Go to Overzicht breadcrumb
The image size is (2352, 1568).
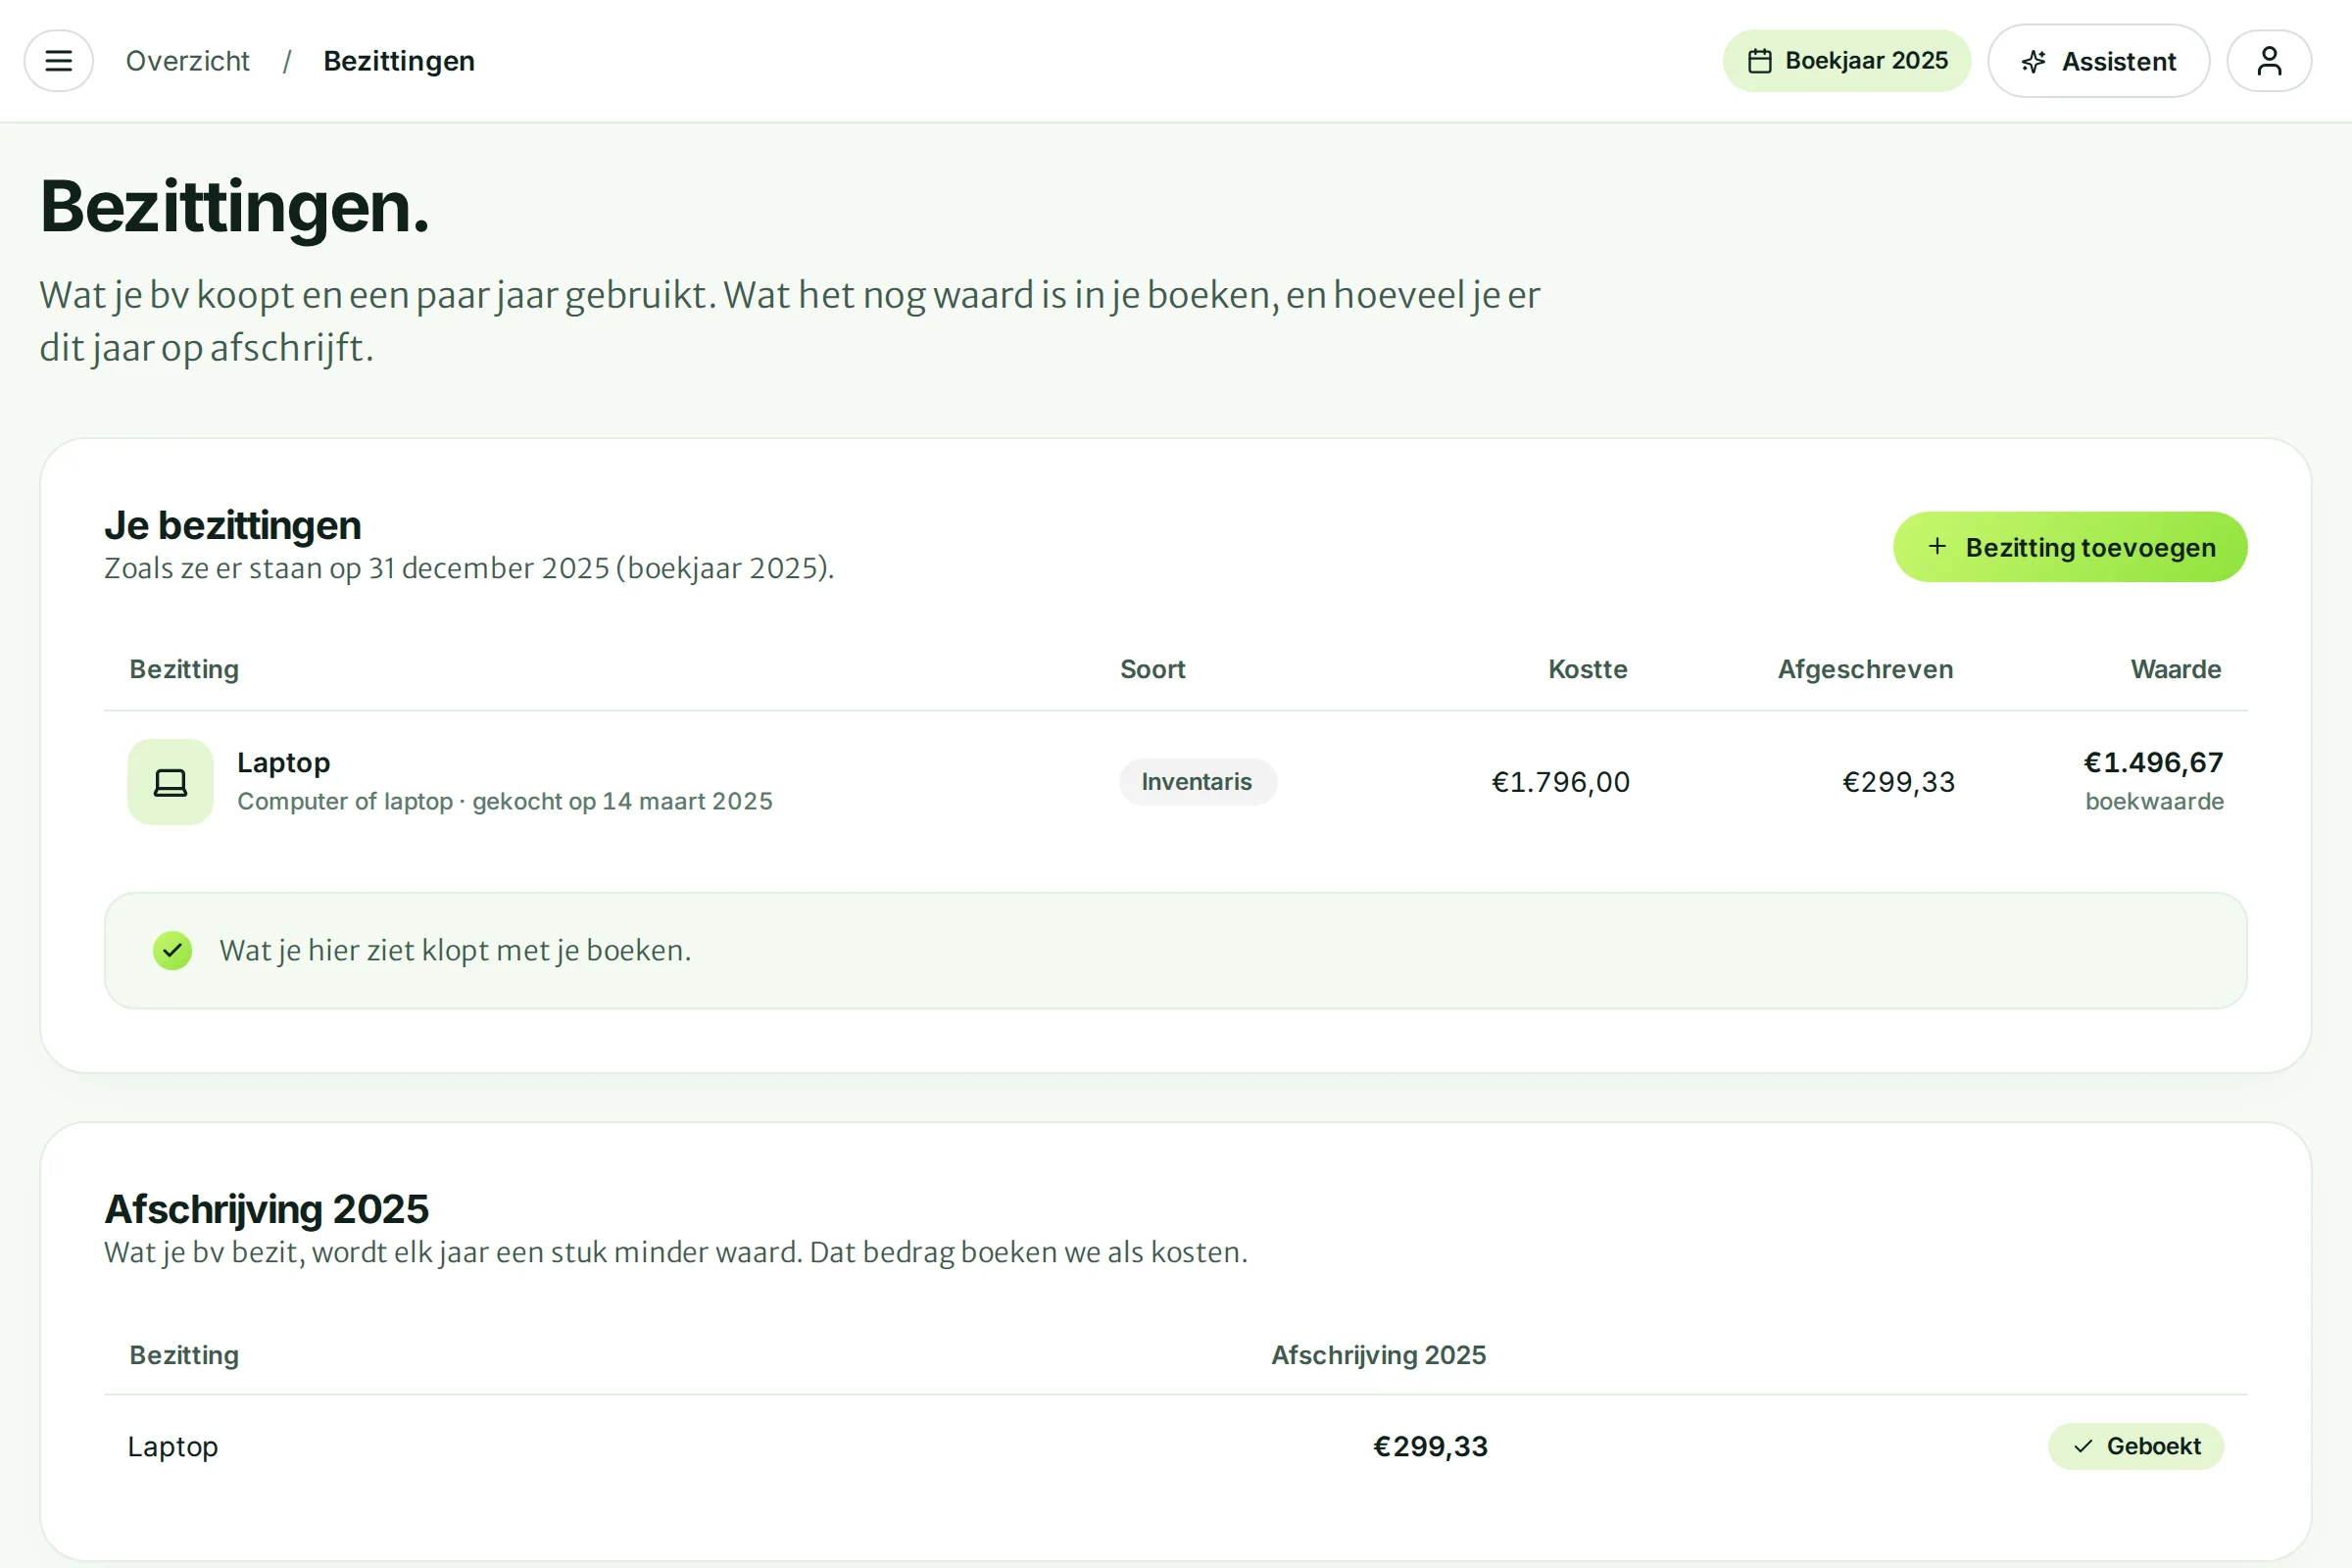coord(187,61)
